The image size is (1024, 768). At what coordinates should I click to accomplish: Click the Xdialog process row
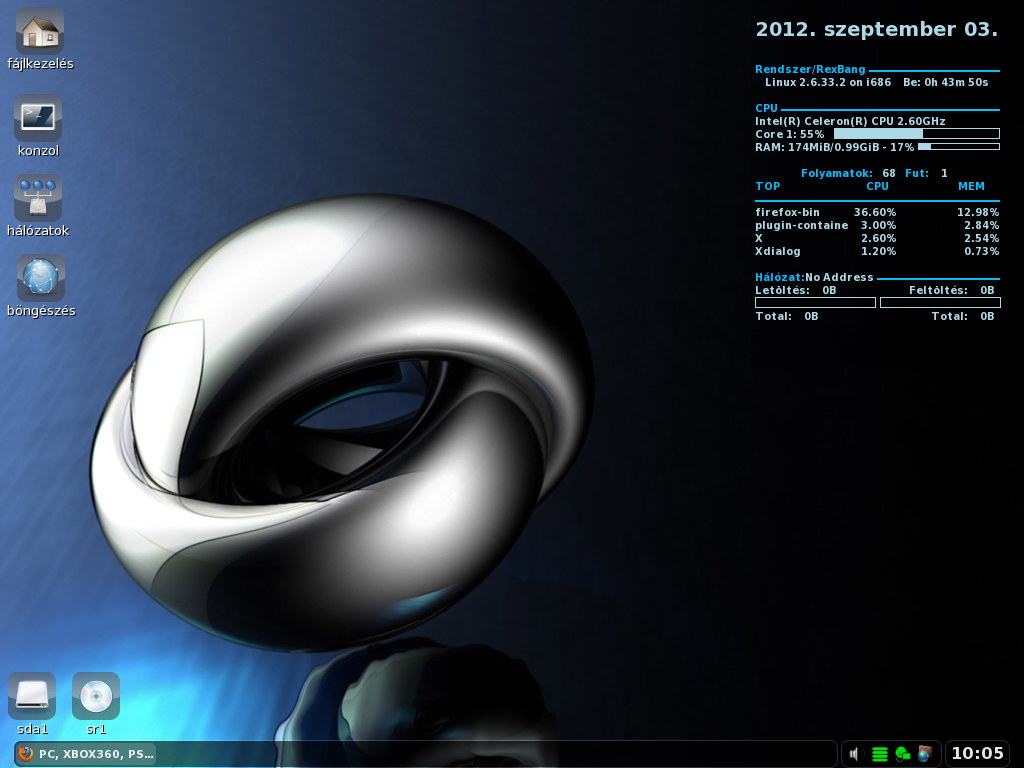(876, 251)
